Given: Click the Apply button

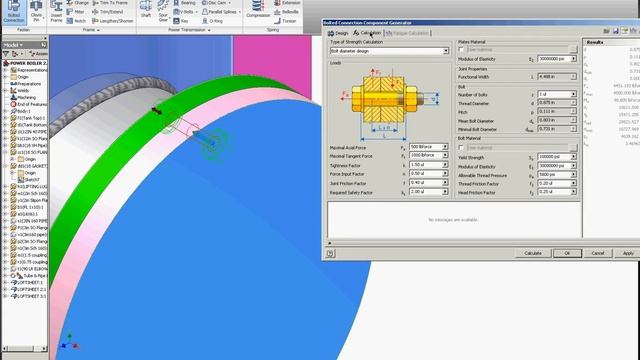Looking at the screenshot, I should click(628, 253).
